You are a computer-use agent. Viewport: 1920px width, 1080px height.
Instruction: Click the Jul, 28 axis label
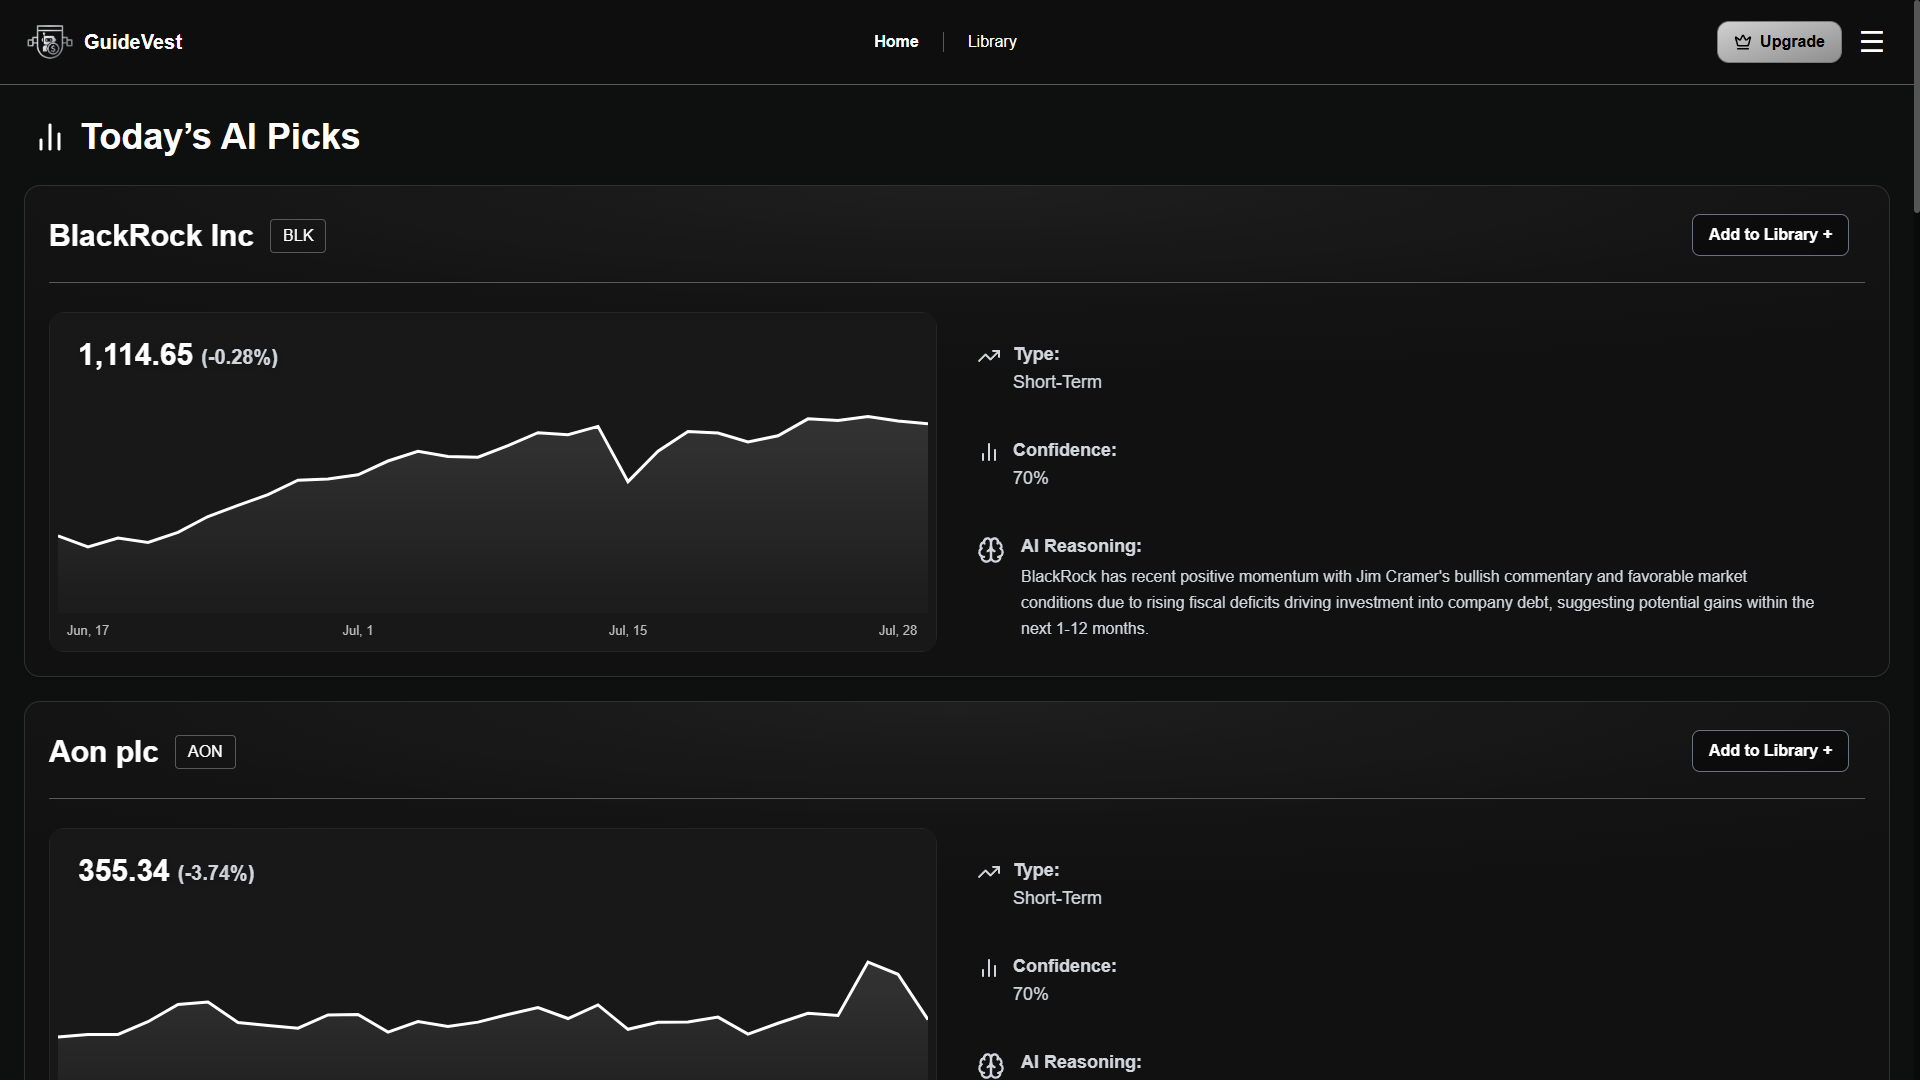898,631
